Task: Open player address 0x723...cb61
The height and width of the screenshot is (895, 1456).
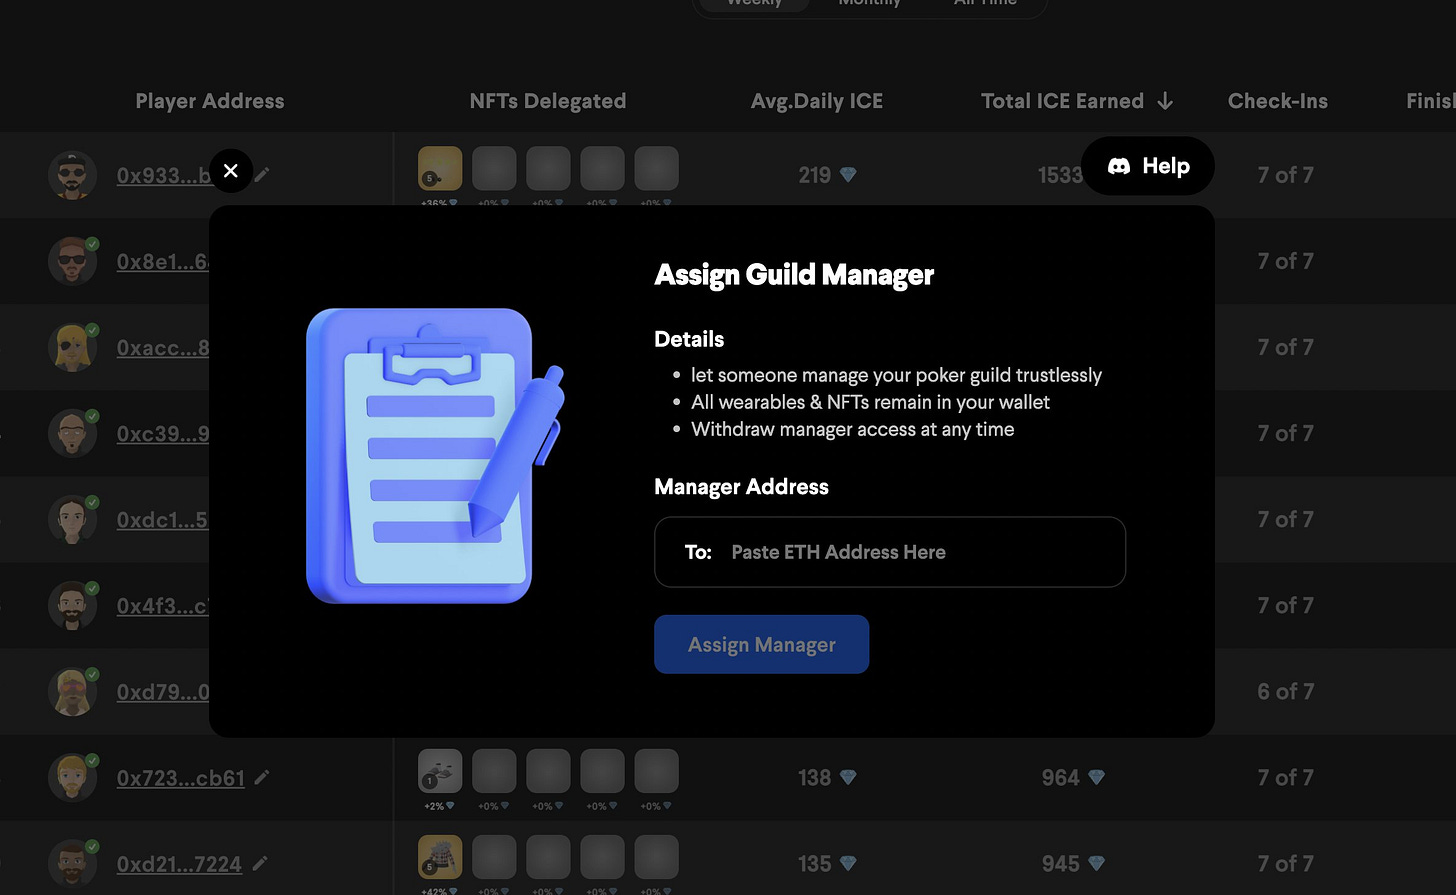Action: tap(181, 778)
